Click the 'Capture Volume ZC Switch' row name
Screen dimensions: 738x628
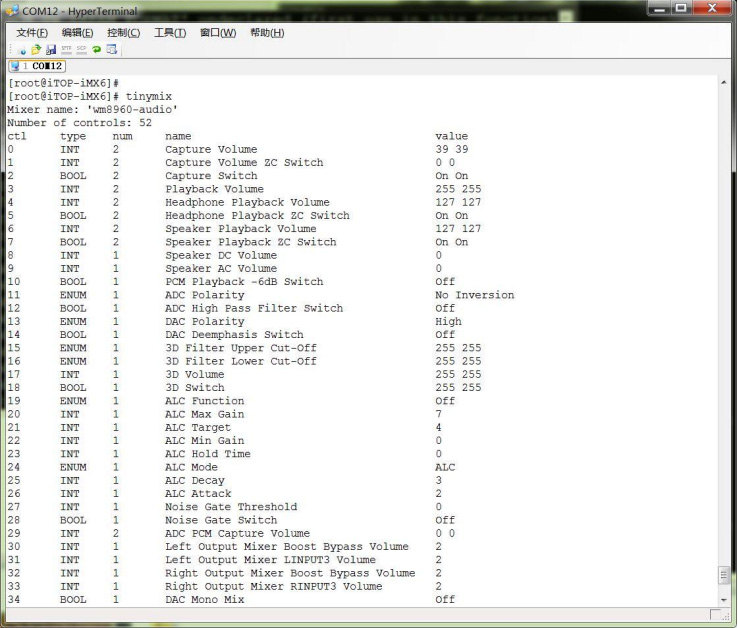[x=244, y=162]
